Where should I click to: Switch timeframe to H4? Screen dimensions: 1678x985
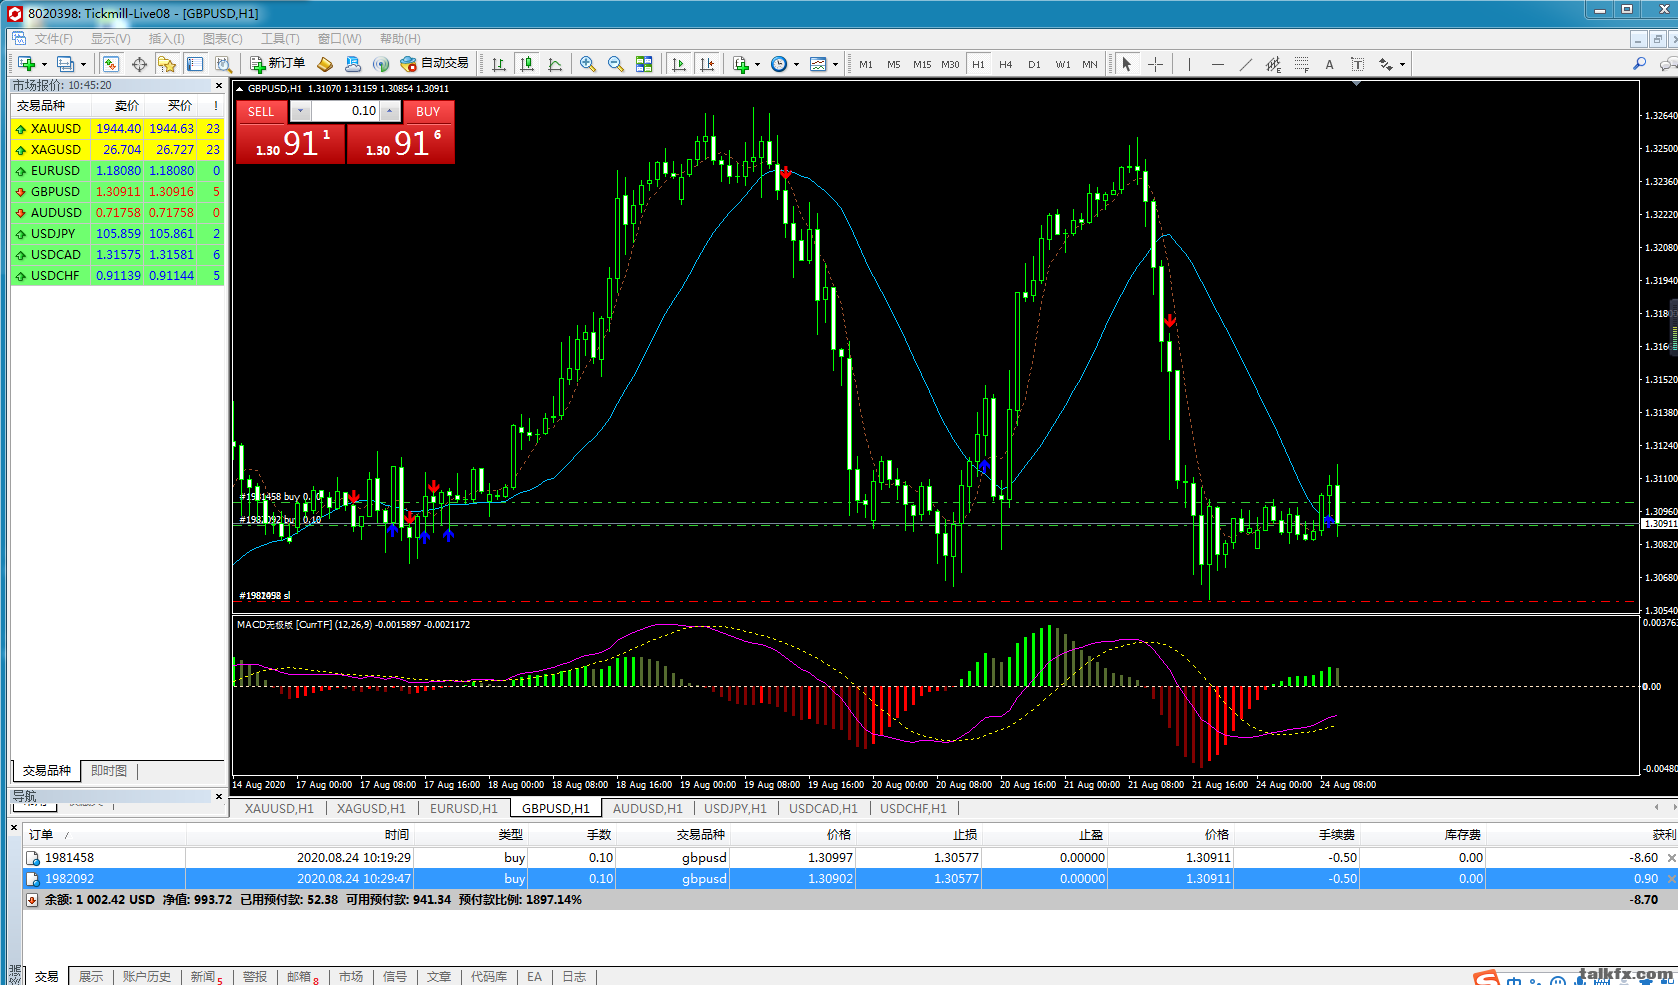point(1006,64)
